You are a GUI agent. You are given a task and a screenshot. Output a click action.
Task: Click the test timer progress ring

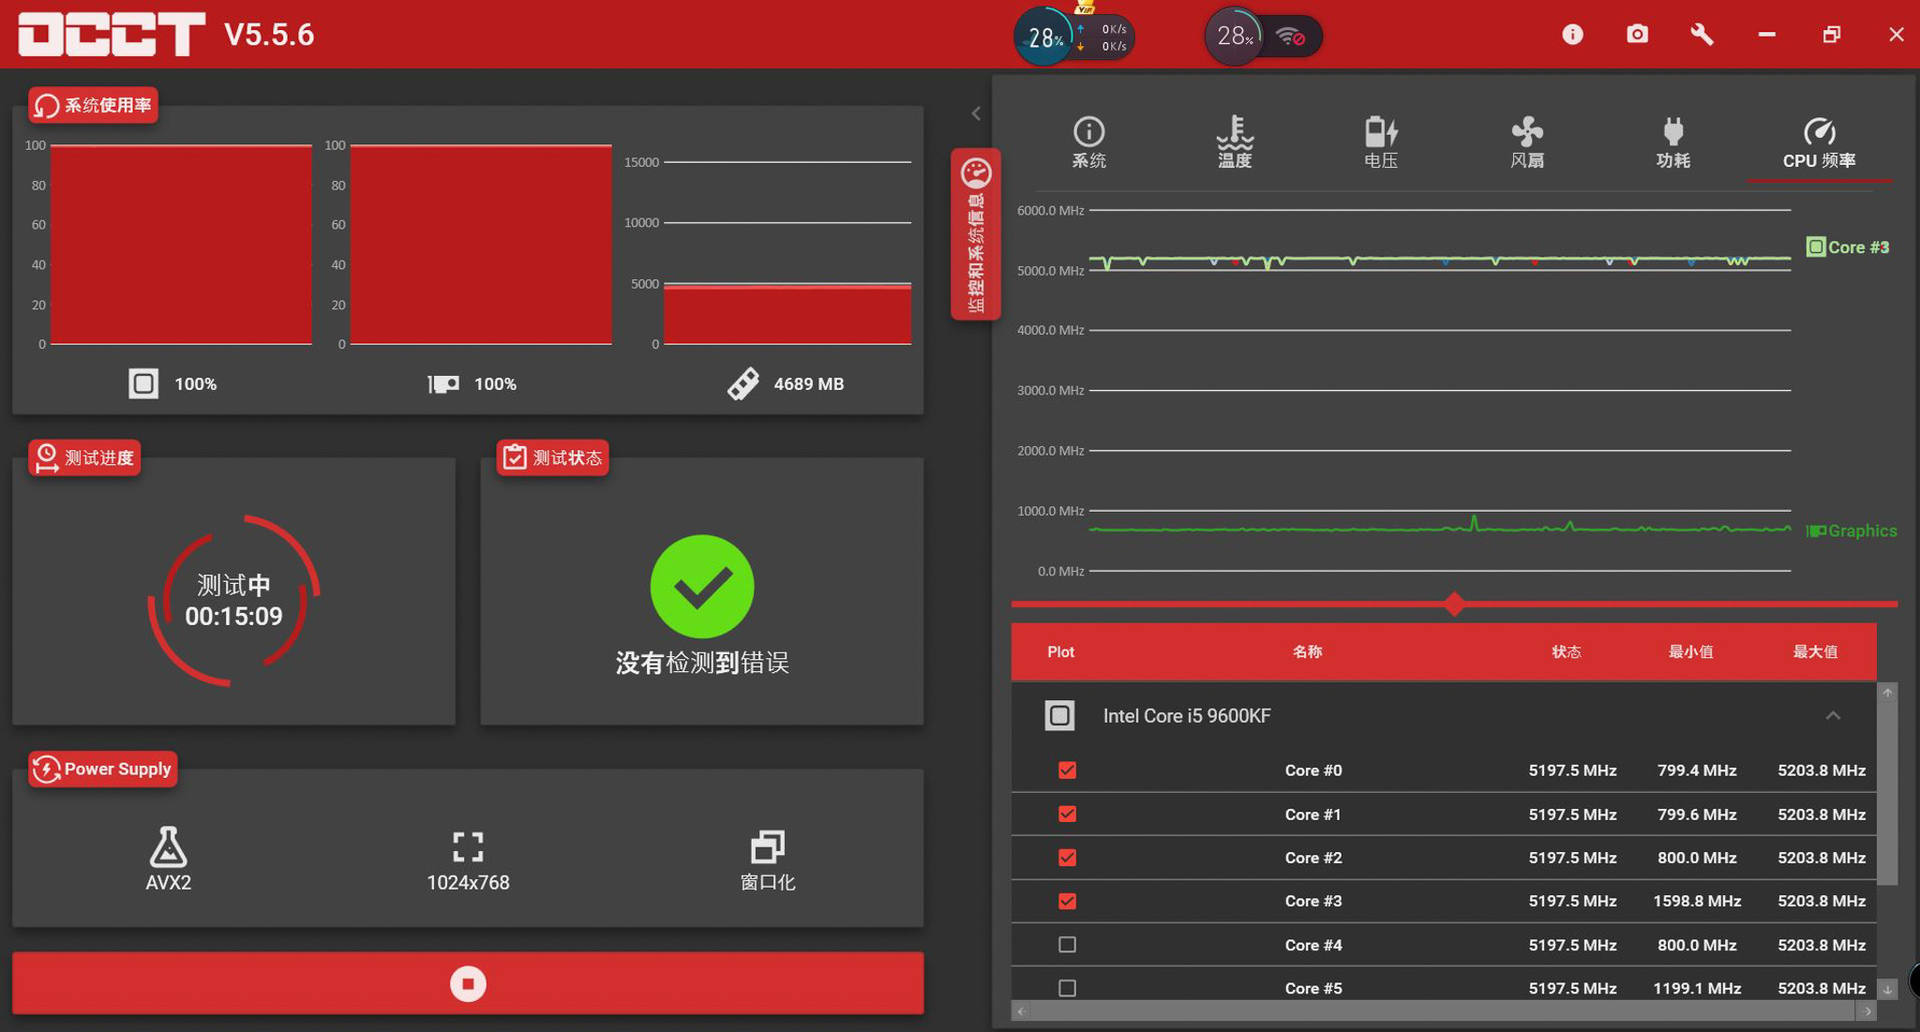coord(234,600)
